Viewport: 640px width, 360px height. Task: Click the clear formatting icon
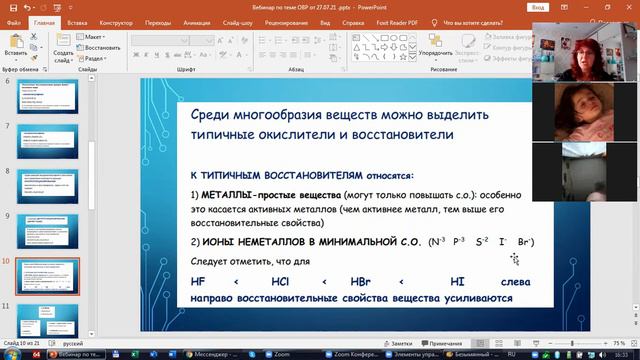tap(244, 40)
